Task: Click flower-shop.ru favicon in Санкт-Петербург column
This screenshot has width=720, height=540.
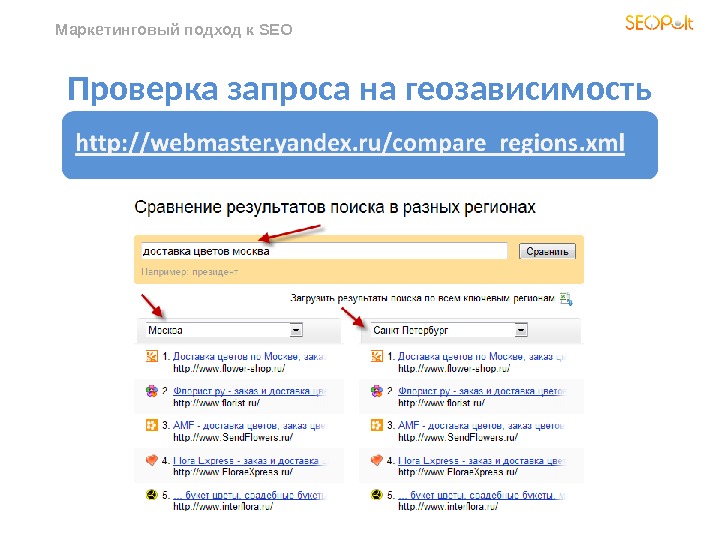Action: pos(377,356)
